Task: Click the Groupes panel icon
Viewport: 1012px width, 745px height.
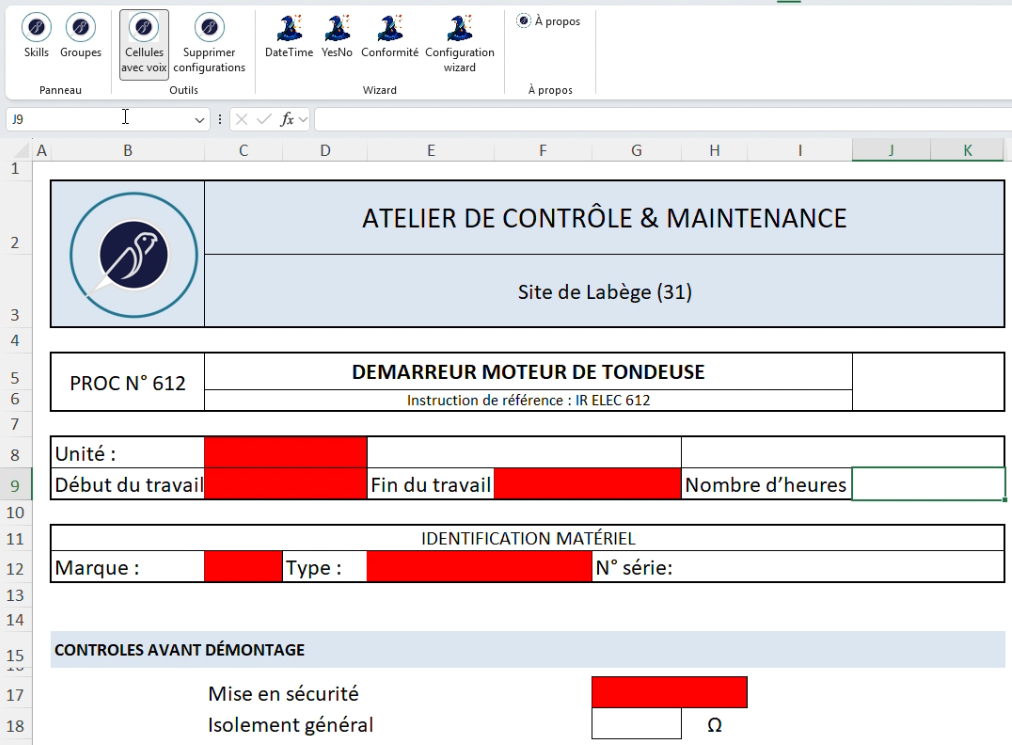Action: (x=80, y=36)
